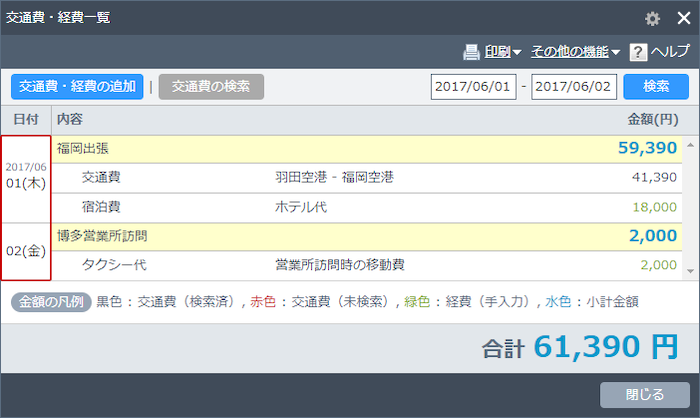
Task: Click the scrollbar down arrow
Action: pyautogui.click(x=689, y=271)
